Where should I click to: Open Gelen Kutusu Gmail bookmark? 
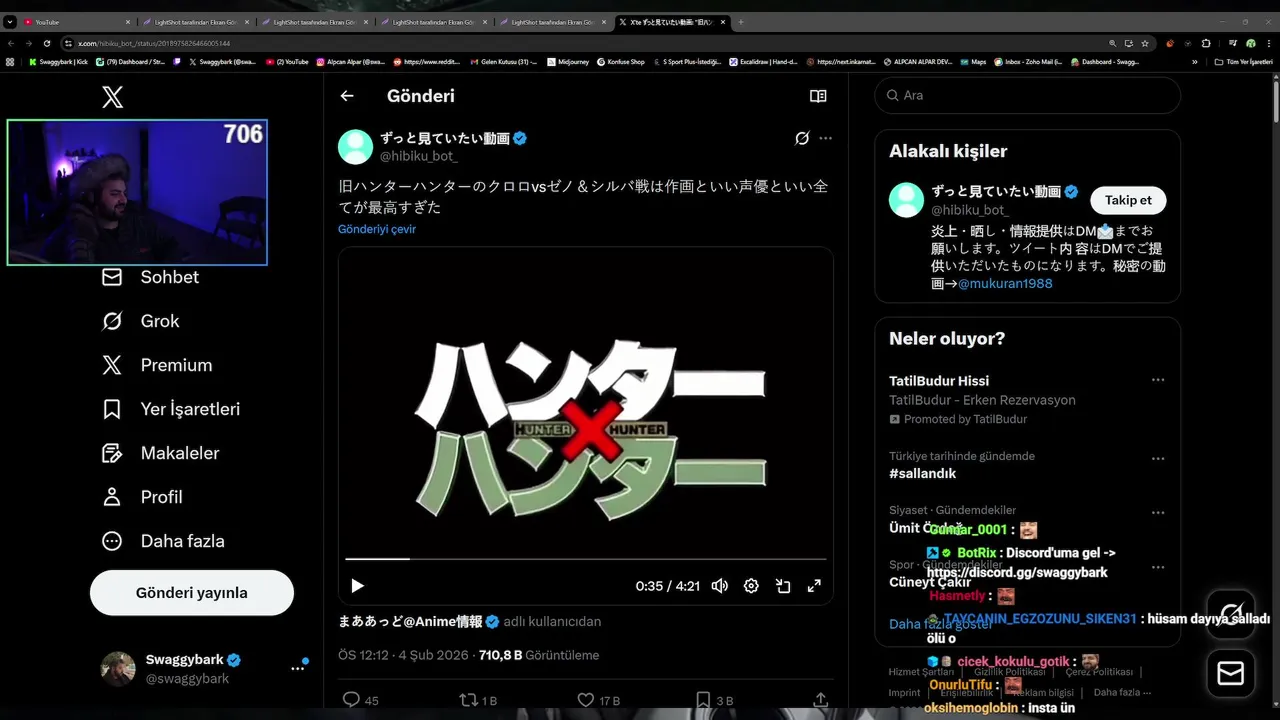pos(504,62)
